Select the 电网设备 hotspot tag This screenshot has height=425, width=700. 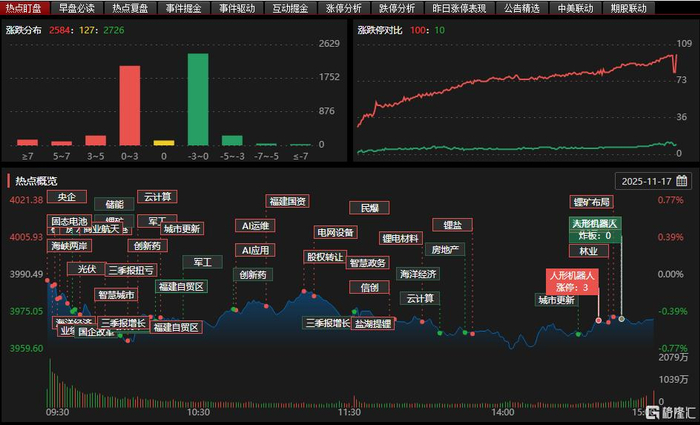pos(336,232)
